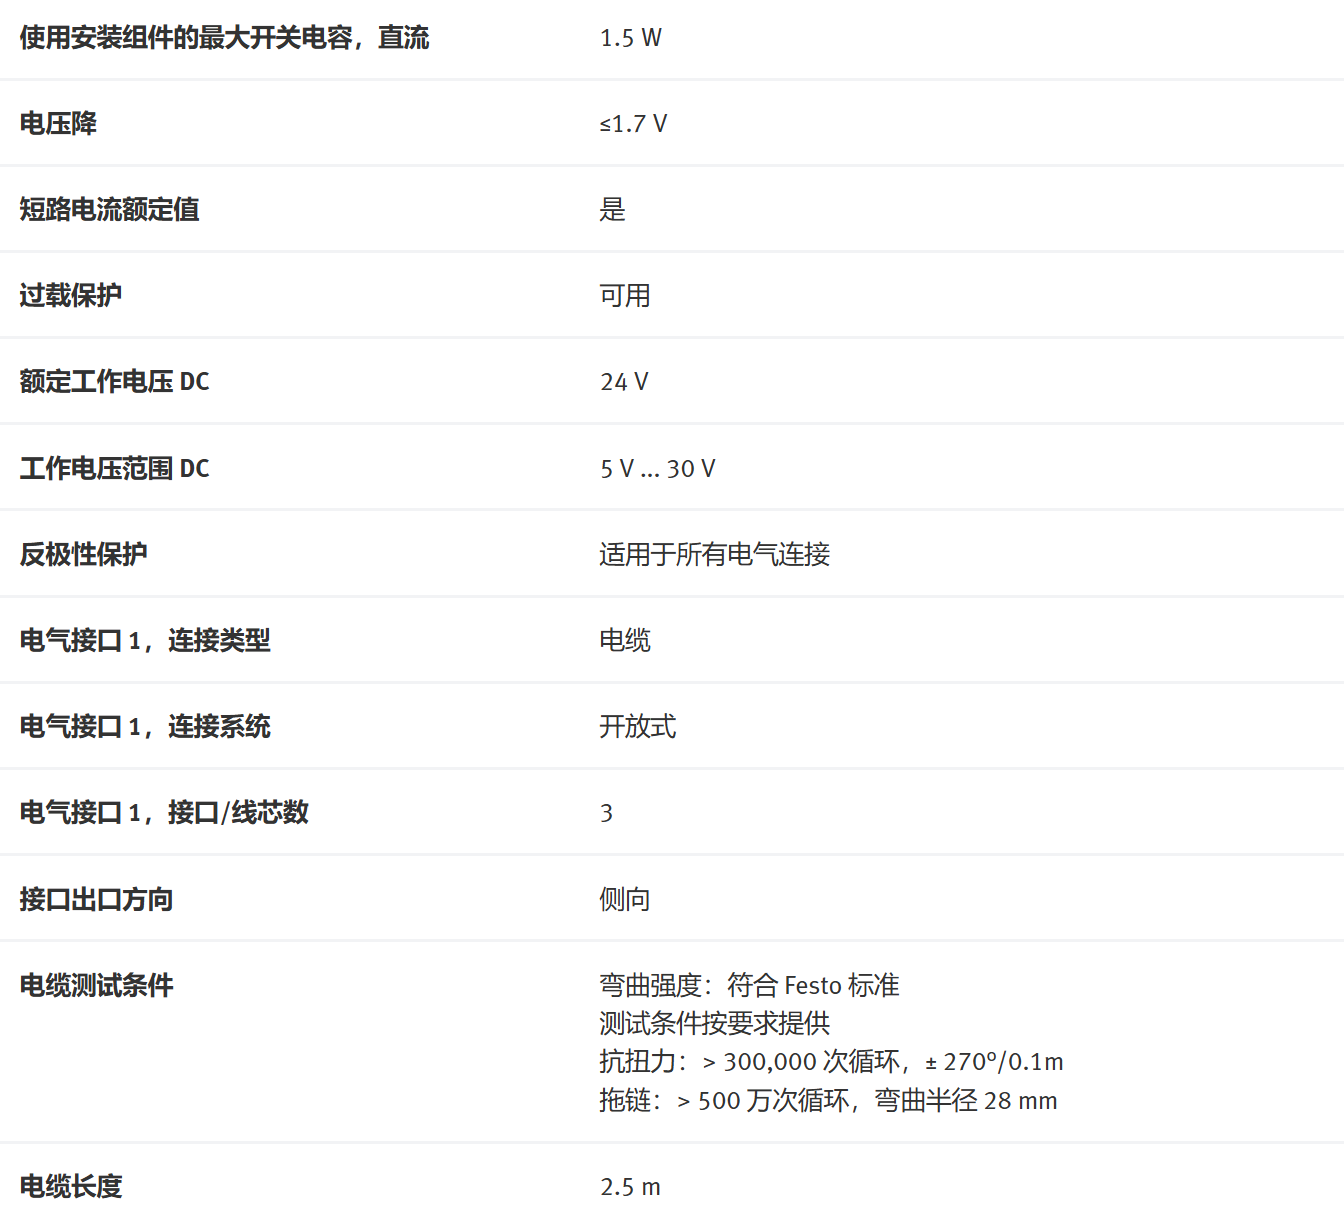This screenshot has width=1344, height=1220.
Task: Click the 电缆测试条件 label
Action: [x=96, y=986]
